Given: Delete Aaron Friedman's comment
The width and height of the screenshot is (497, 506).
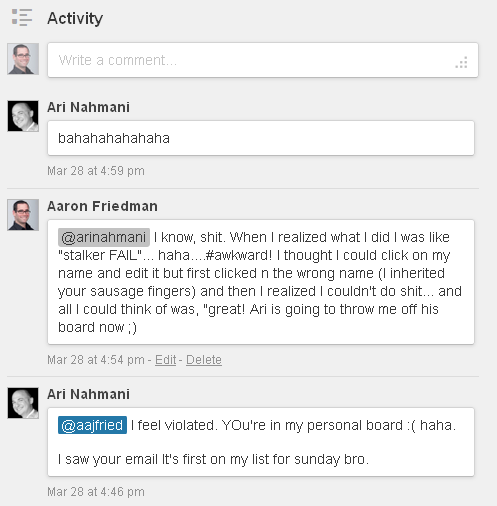Looking at the screenshot, I should (x=204, y=360).
